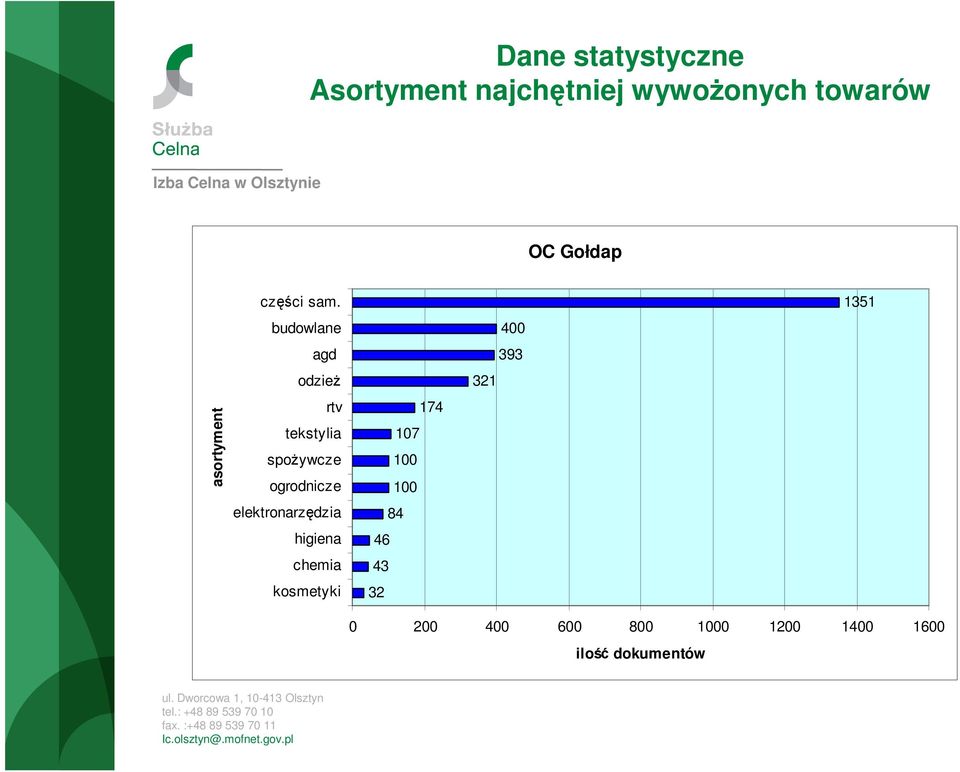
Task: Click the 'Izba Celna w Olsztynie' text
Action: point(236,183)
